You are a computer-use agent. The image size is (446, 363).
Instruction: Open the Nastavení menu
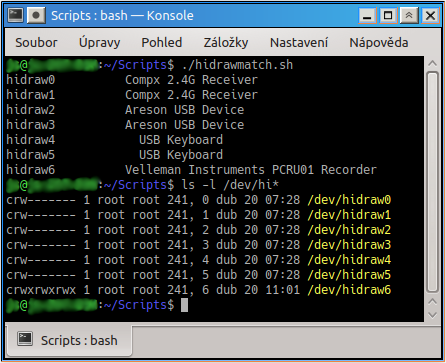(299, 43)
